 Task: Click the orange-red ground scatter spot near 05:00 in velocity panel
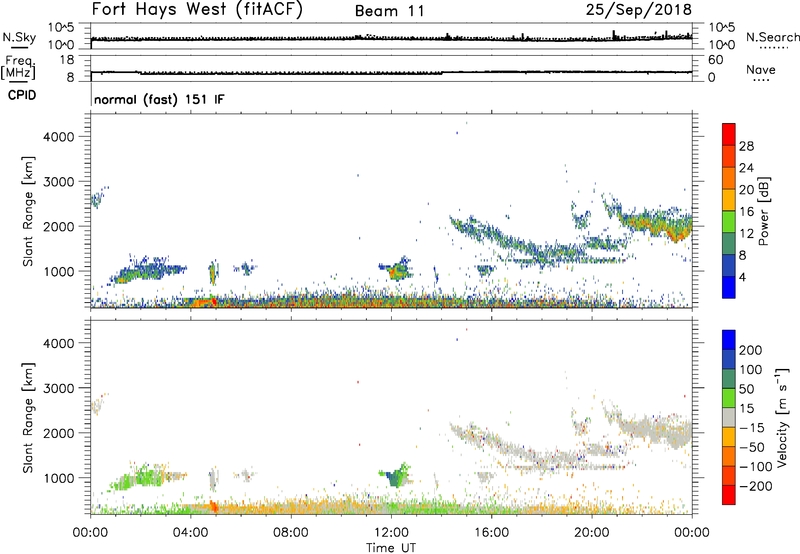tap(213, 507)
